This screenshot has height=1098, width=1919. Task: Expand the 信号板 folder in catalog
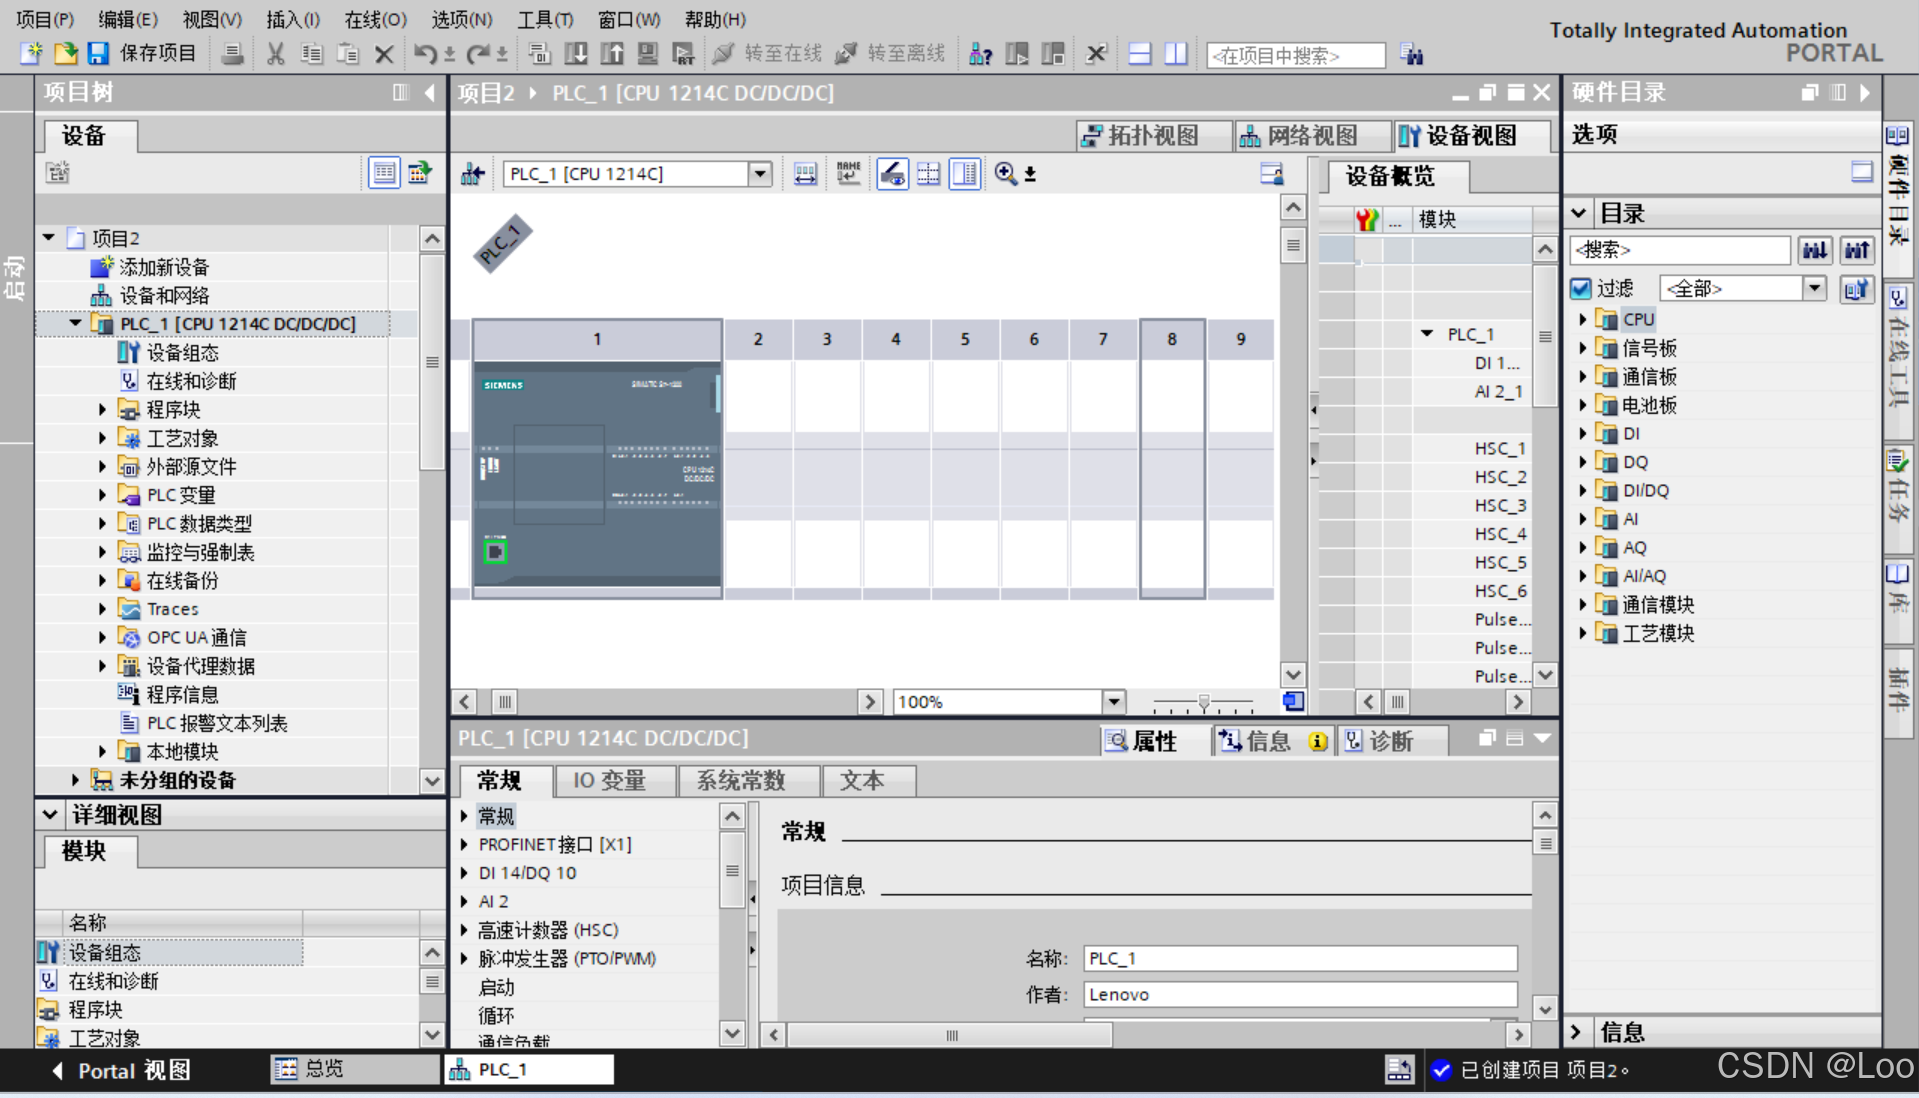click(x=1583, y=348)
